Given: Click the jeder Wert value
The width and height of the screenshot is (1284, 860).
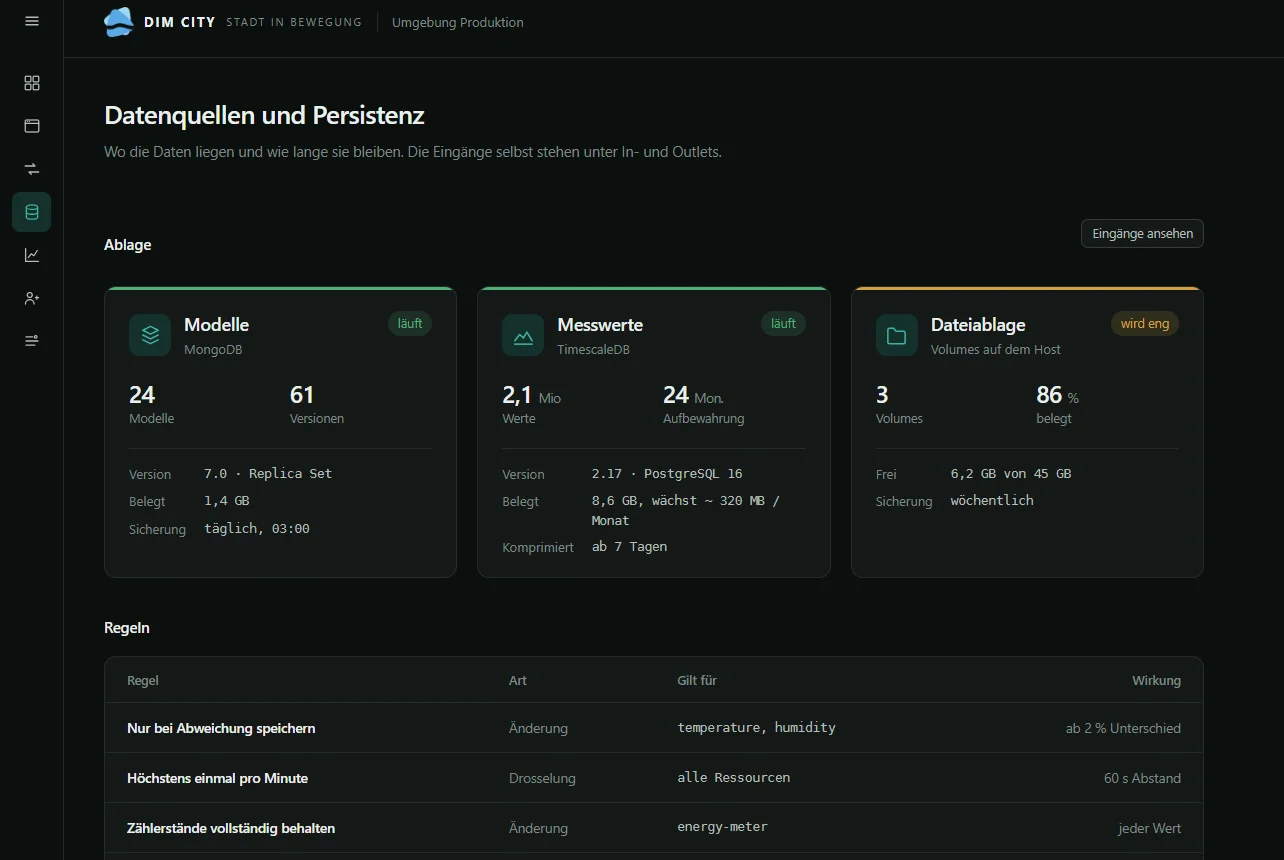Looking at the screenshot, I should click(x=1150, y=828).
